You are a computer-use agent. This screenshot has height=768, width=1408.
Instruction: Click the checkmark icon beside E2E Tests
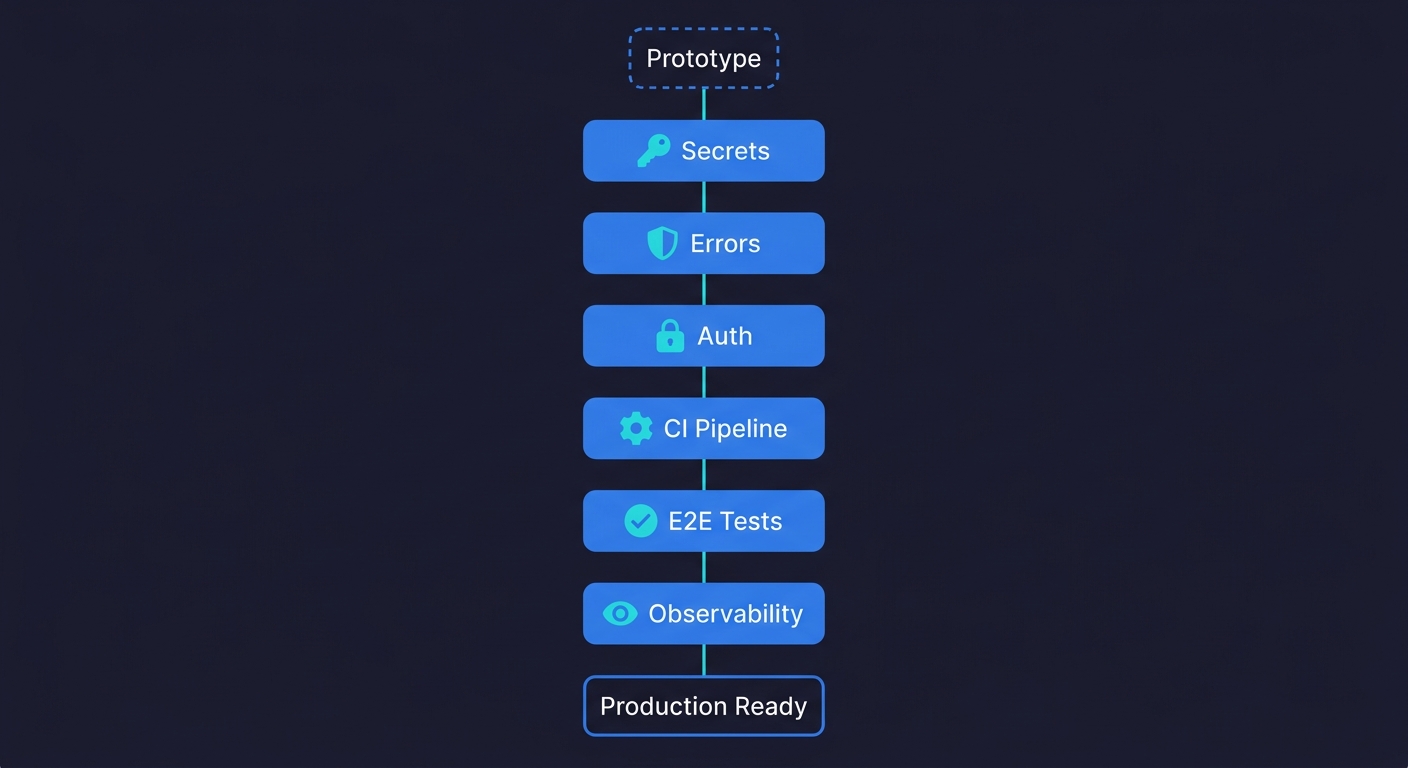coord(640,521)
